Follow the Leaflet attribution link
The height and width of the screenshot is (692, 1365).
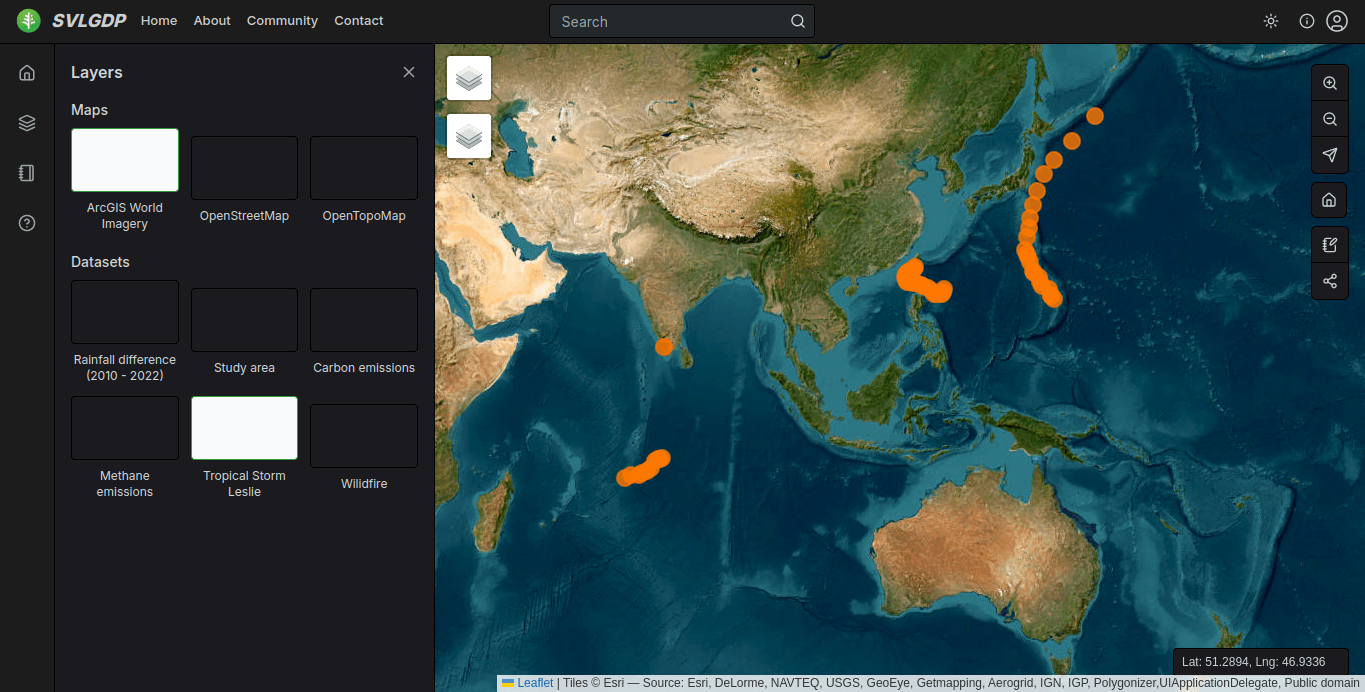[535, 683]
